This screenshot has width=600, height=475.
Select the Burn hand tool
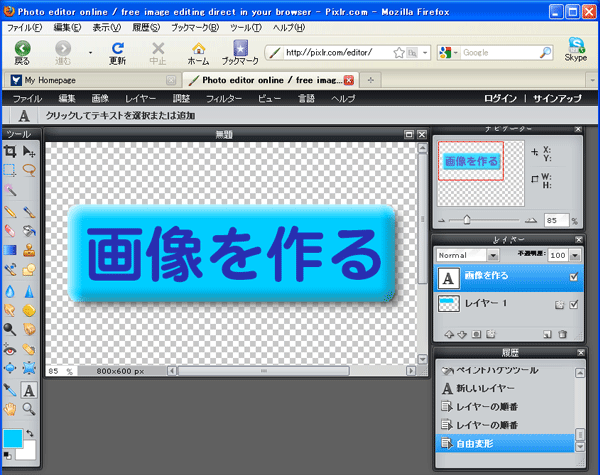click(29, 329)
